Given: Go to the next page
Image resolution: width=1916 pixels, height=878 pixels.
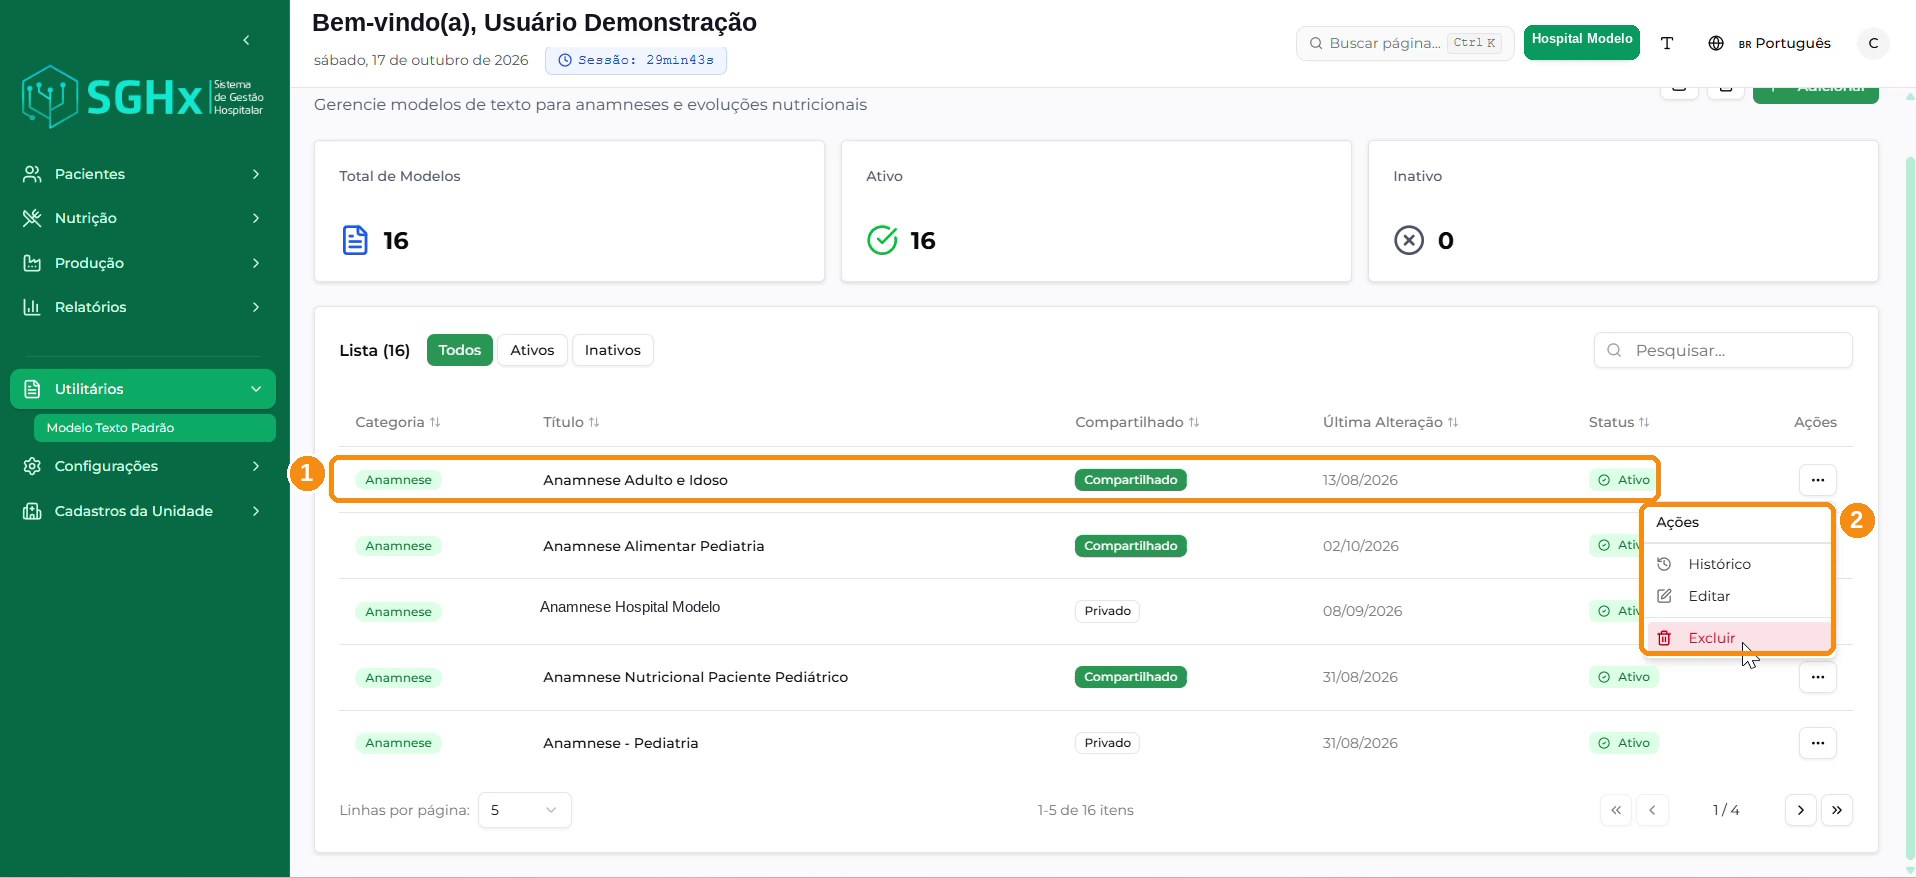Looking at the screenshot, I should pos(1801,810).
